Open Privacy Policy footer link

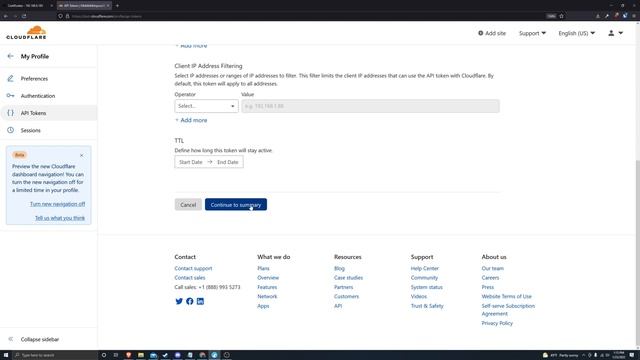click(x=497, y=323)
